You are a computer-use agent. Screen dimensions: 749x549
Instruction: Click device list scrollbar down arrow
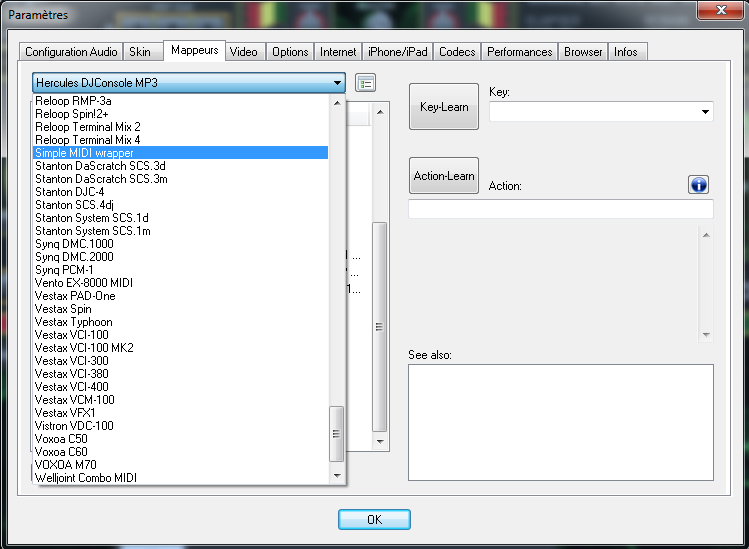(337, 475)
